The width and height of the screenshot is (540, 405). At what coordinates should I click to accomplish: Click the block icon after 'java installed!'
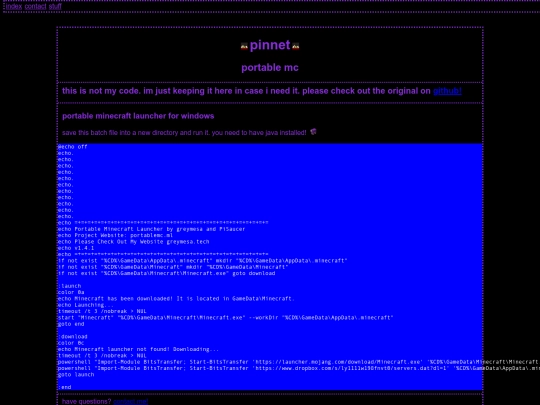(313, 132)
